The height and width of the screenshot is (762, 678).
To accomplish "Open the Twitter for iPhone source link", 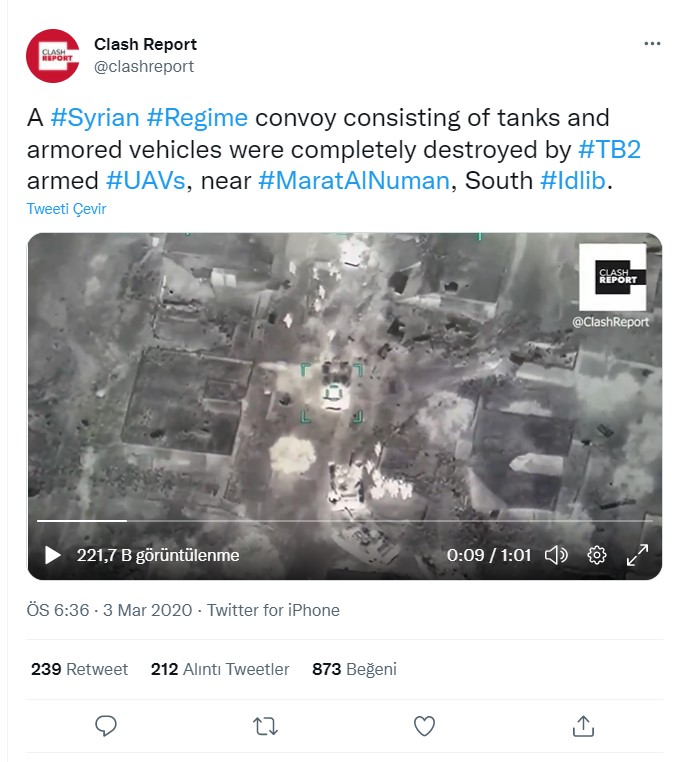I will click(x=273, y=610).
